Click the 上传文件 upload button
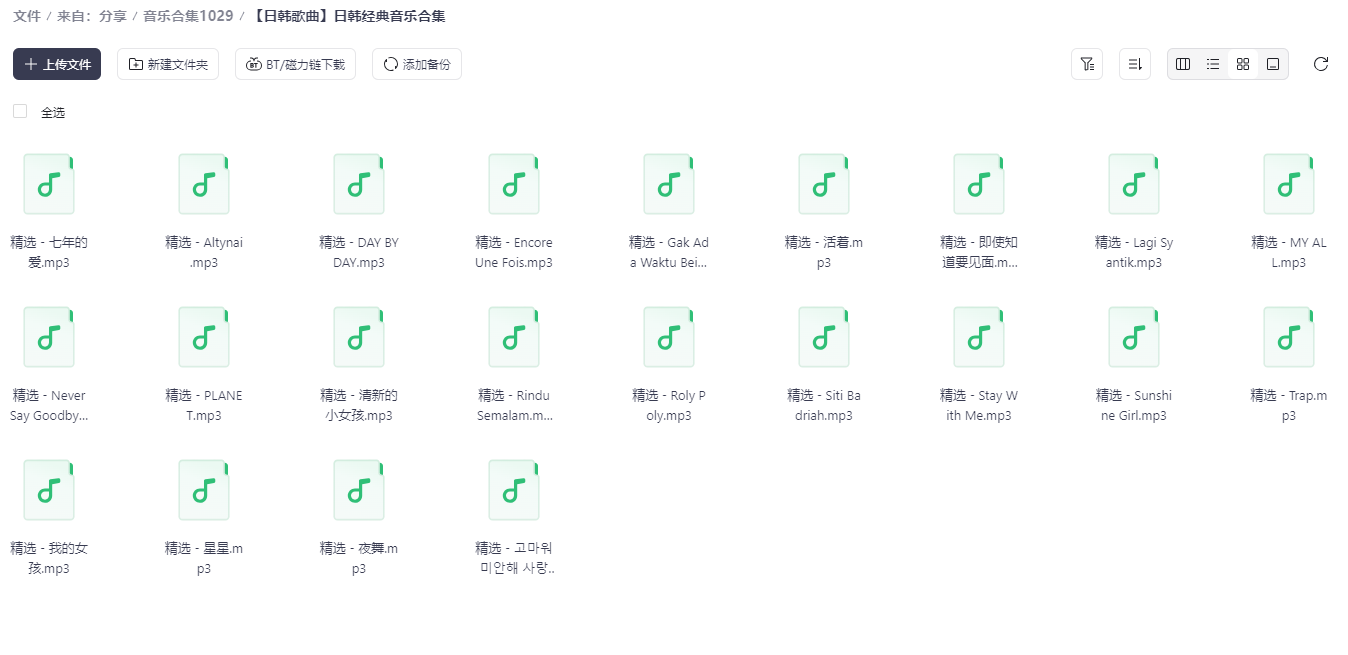This screenshot has width=1348, height=655. click(57, 64)
